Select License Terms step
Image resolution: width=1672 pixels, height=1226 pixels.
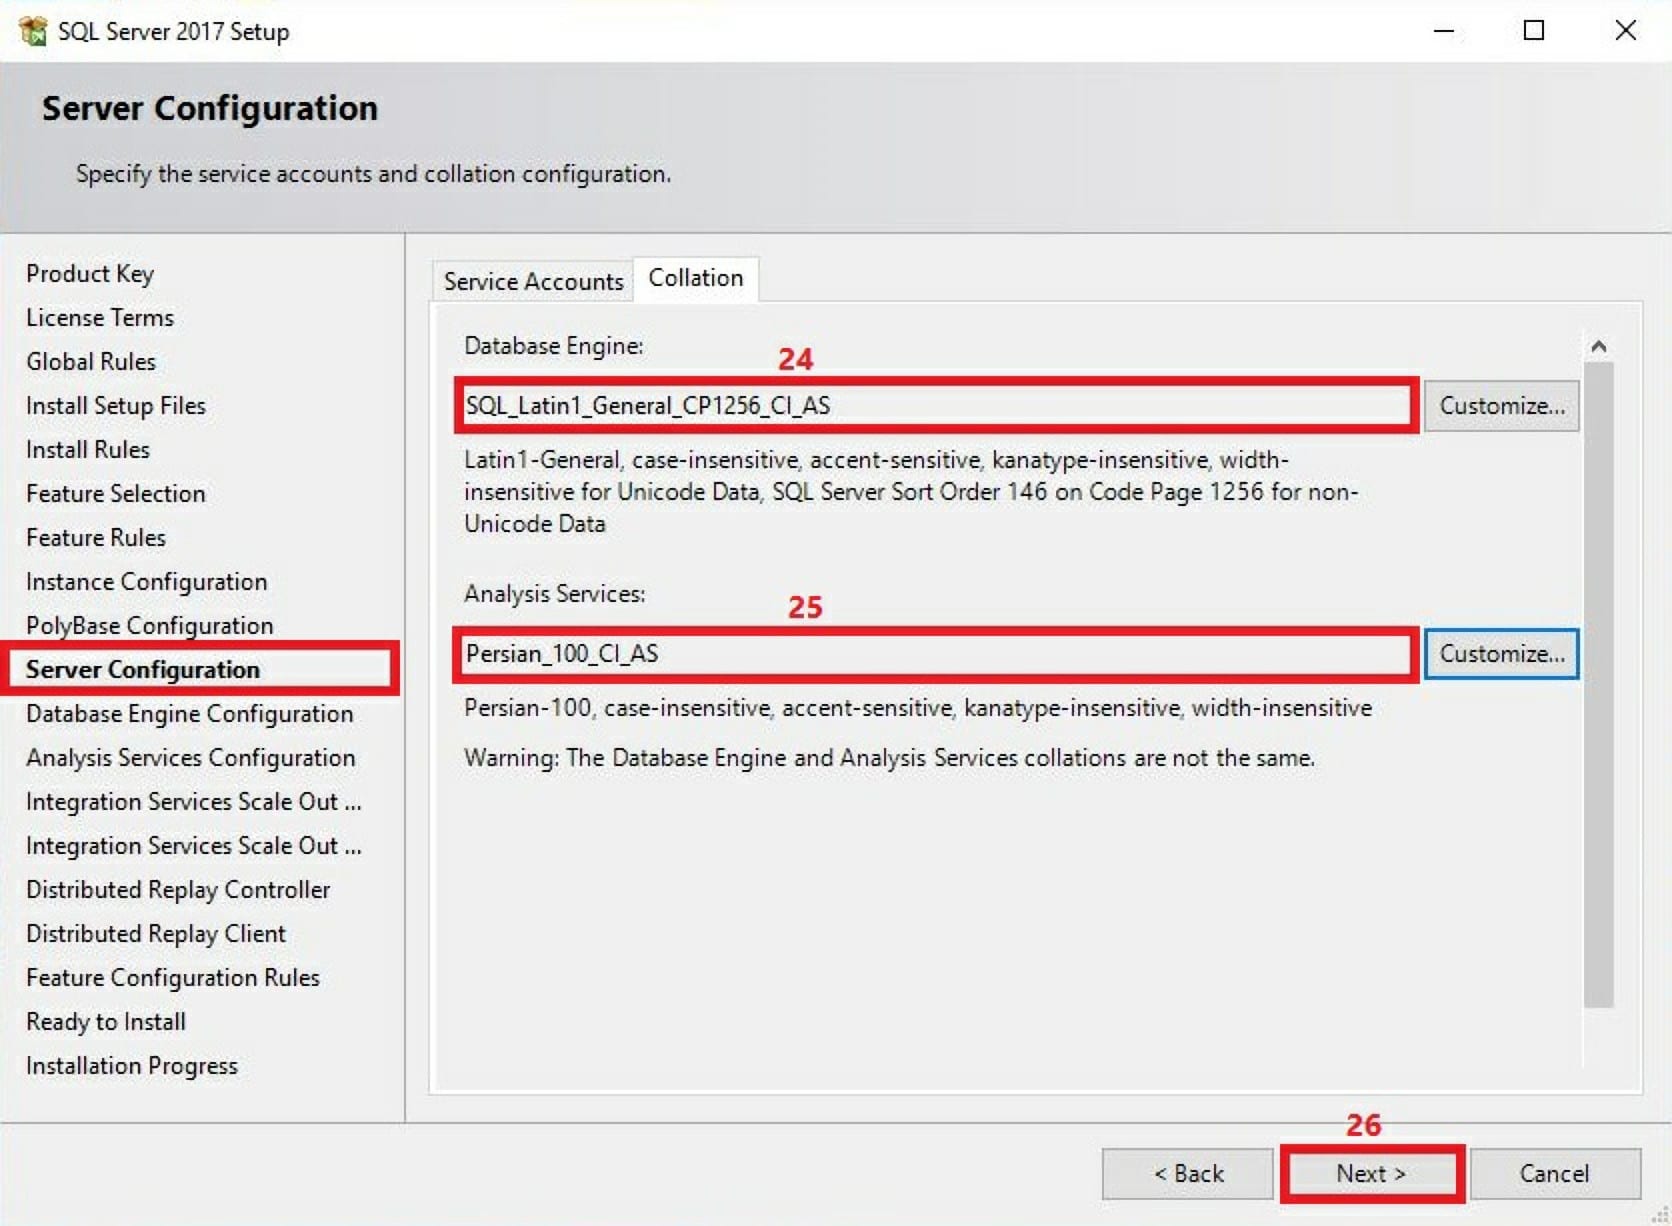point(100,317)
